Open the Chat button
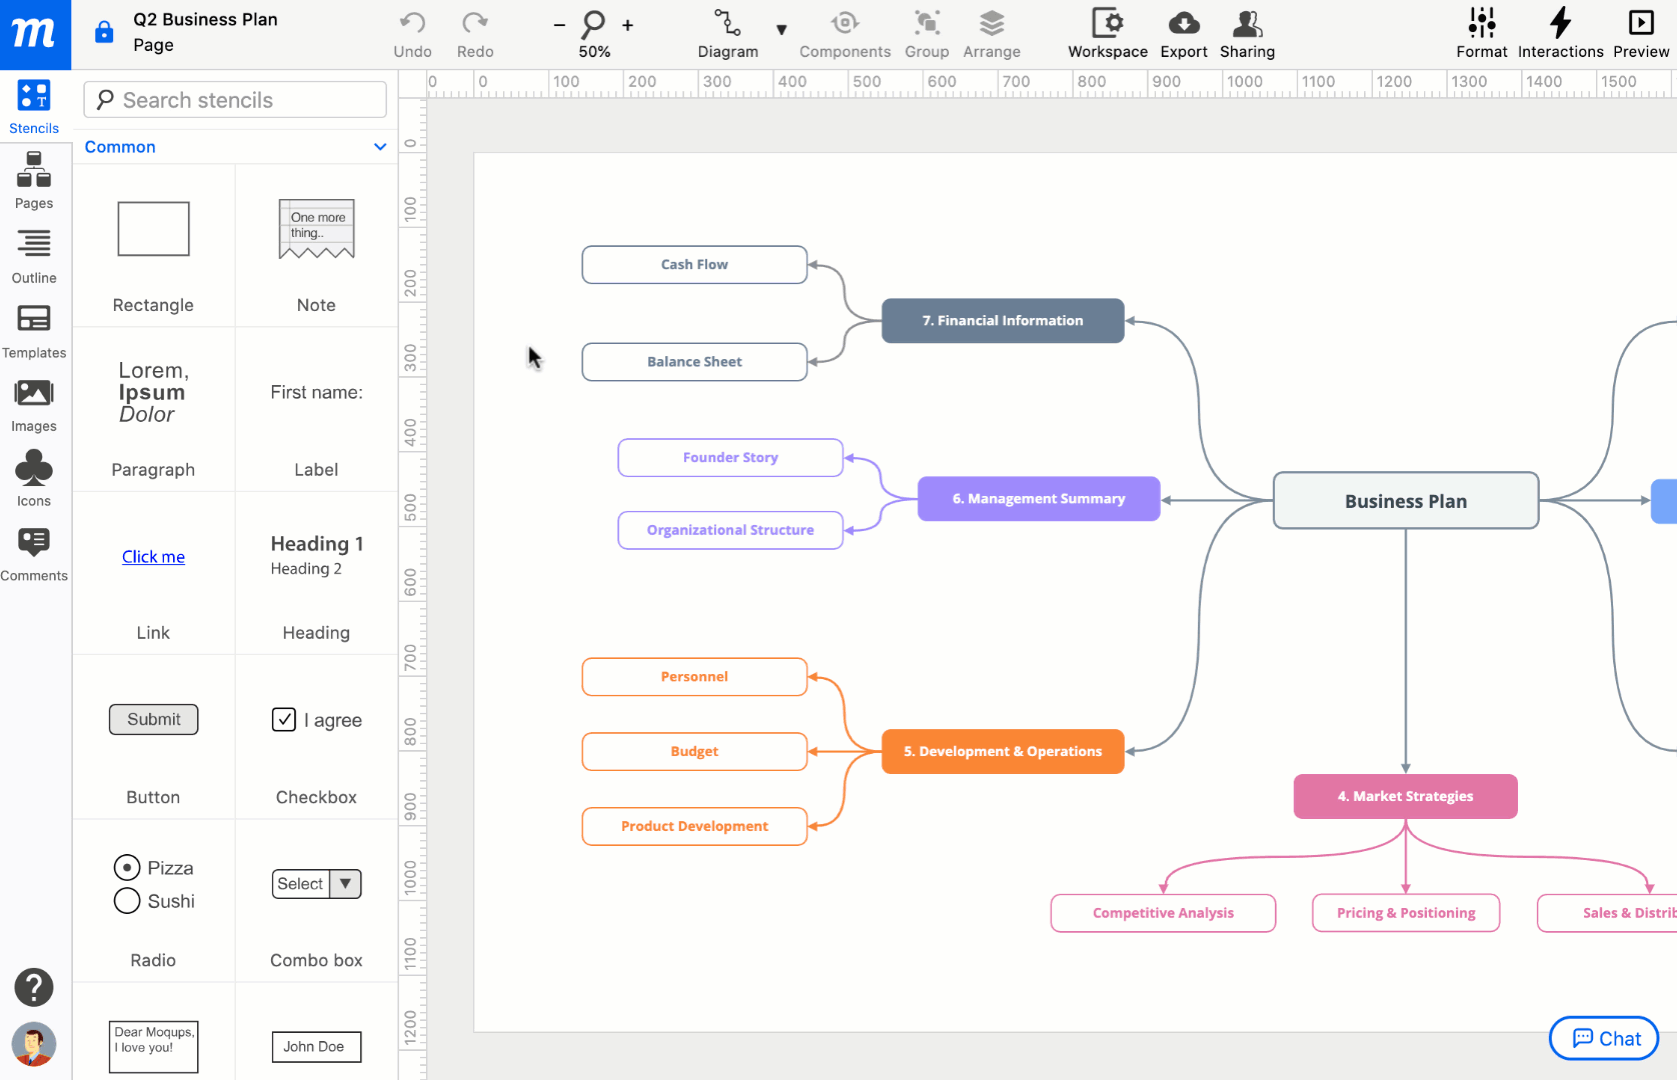This screenshot has width=1677, height=1080. [1604, 1038]
